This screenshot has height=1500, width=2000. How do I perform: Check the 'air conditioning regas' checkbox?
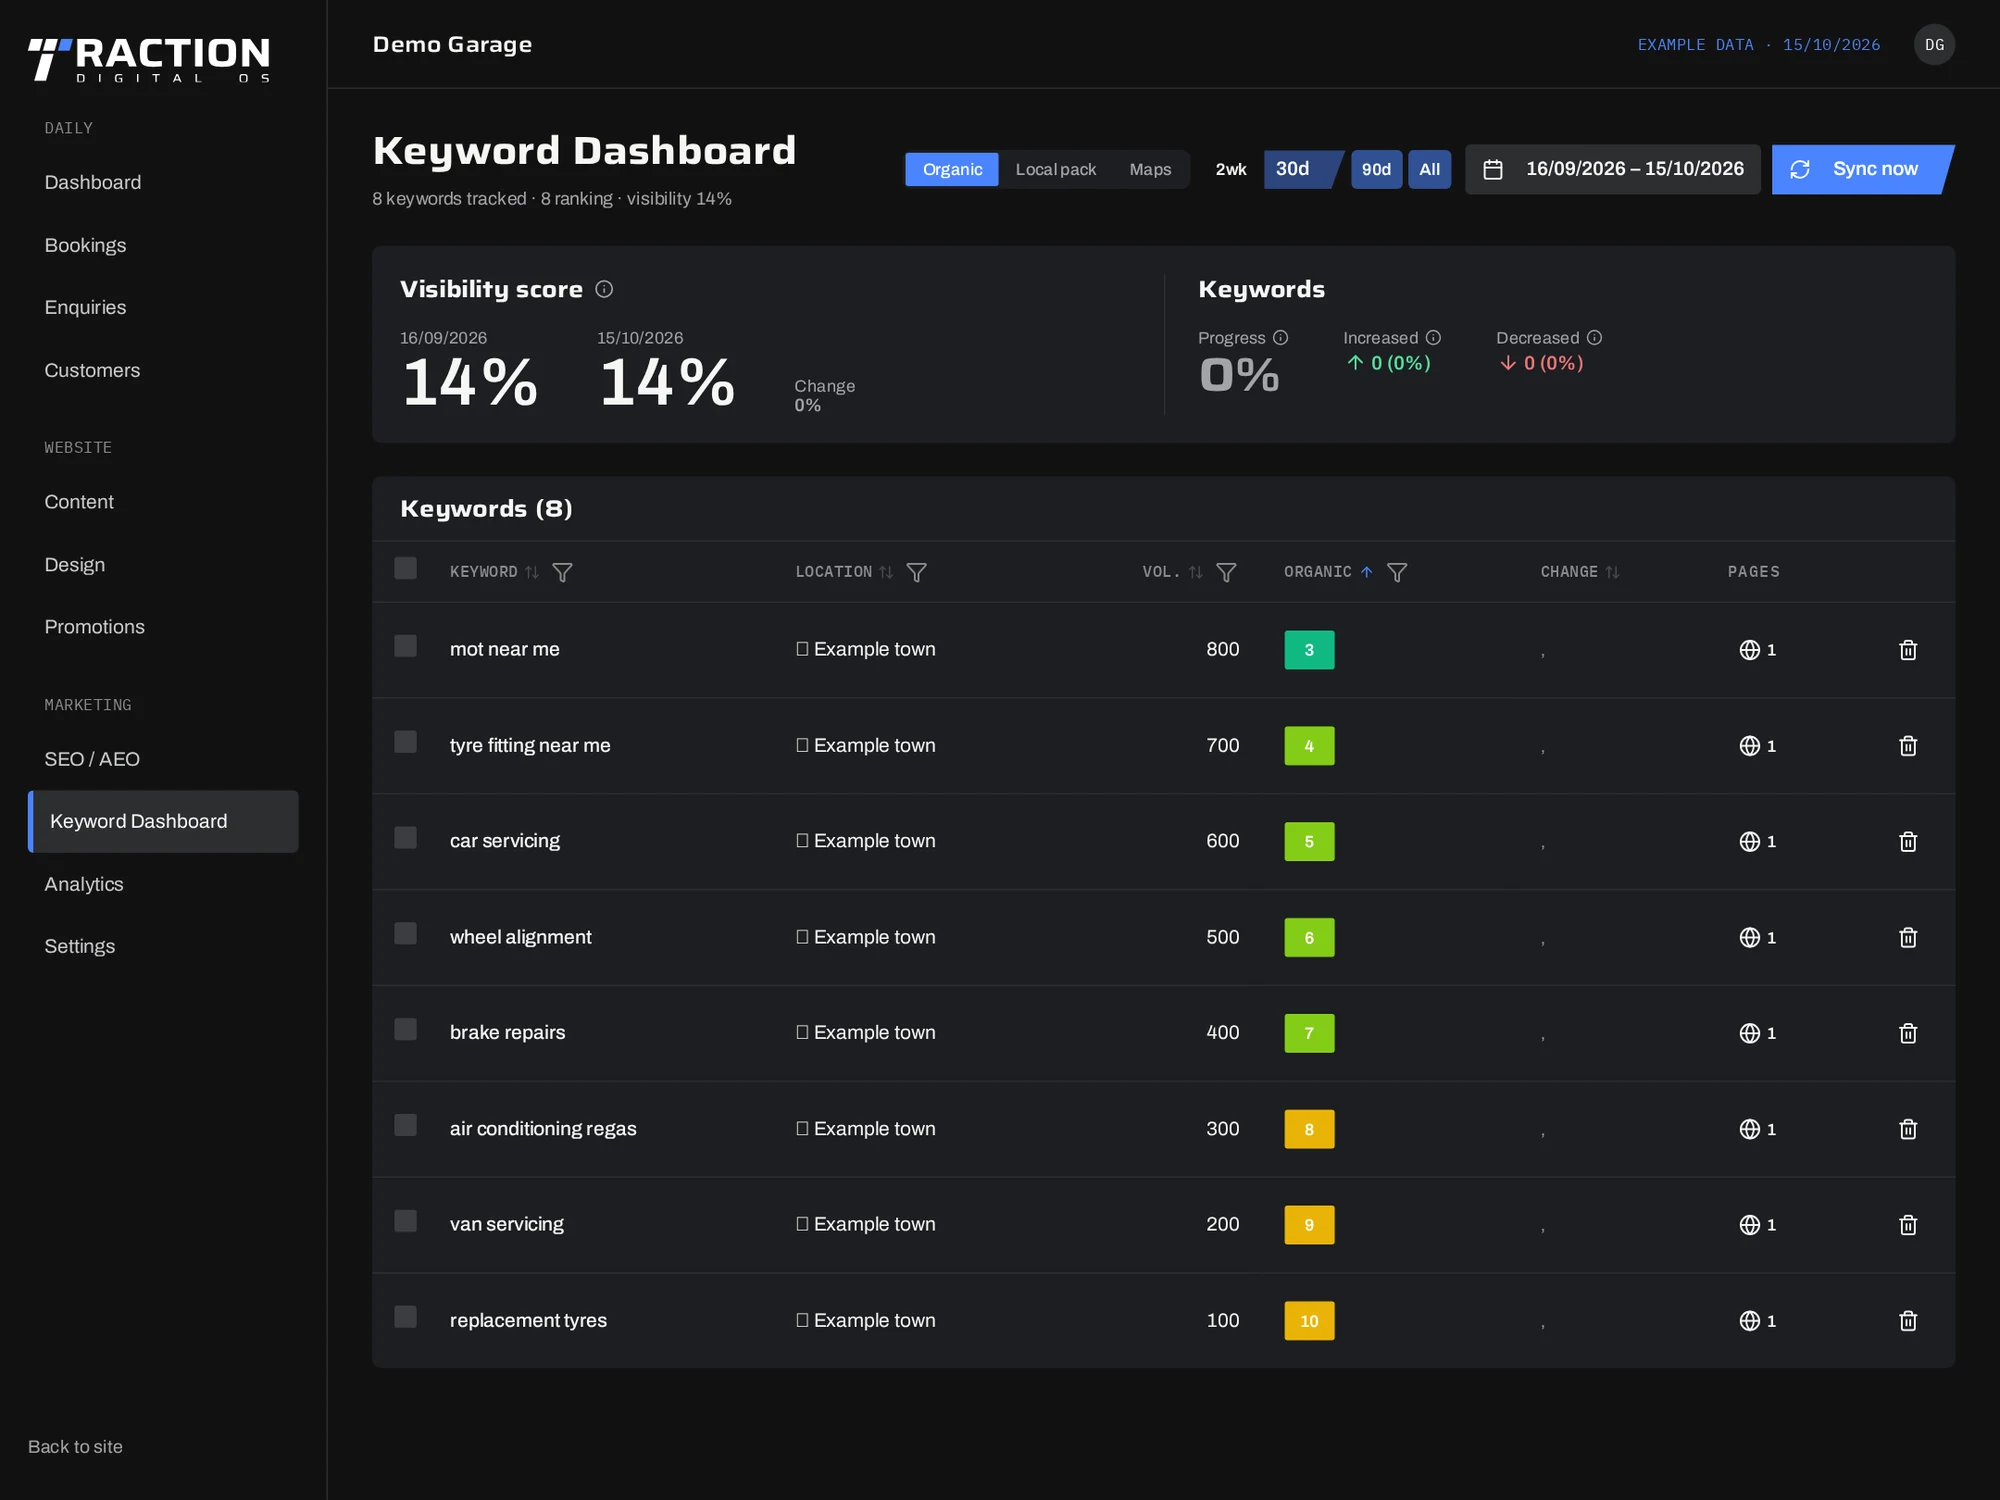[x=405, y=1125]
